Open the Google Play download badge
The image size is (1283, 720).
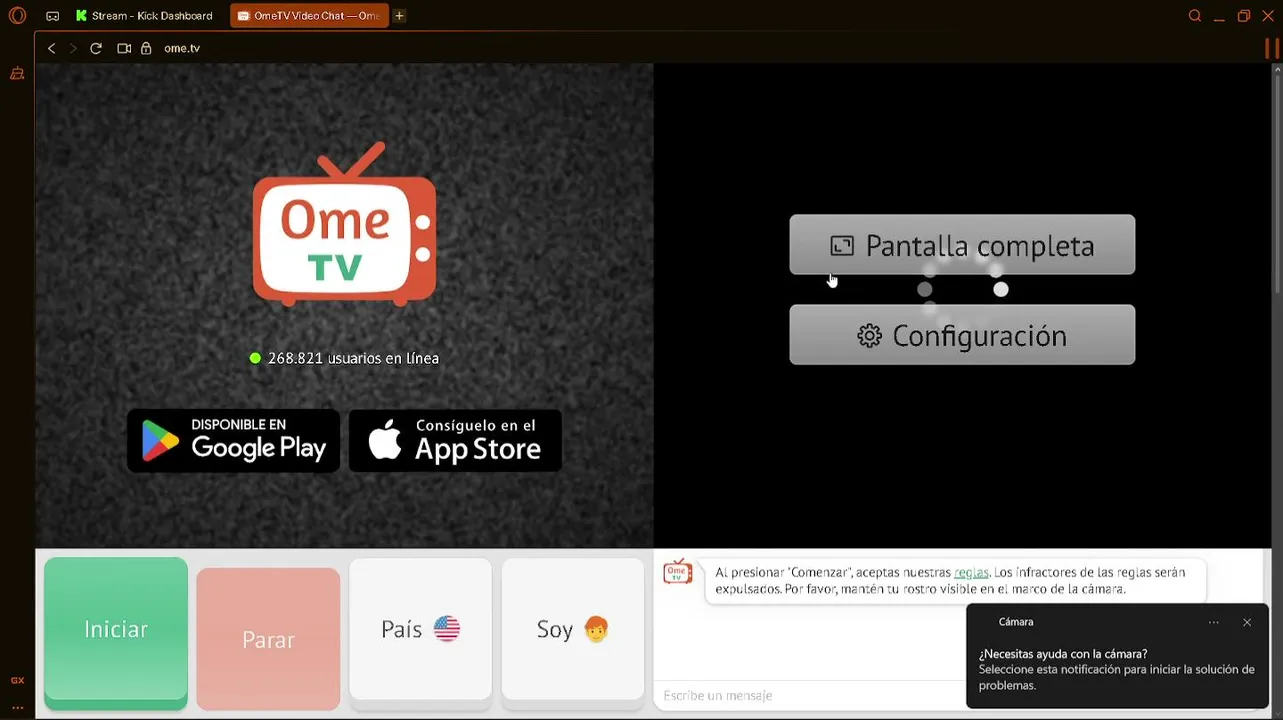click(x=233, y=440)
